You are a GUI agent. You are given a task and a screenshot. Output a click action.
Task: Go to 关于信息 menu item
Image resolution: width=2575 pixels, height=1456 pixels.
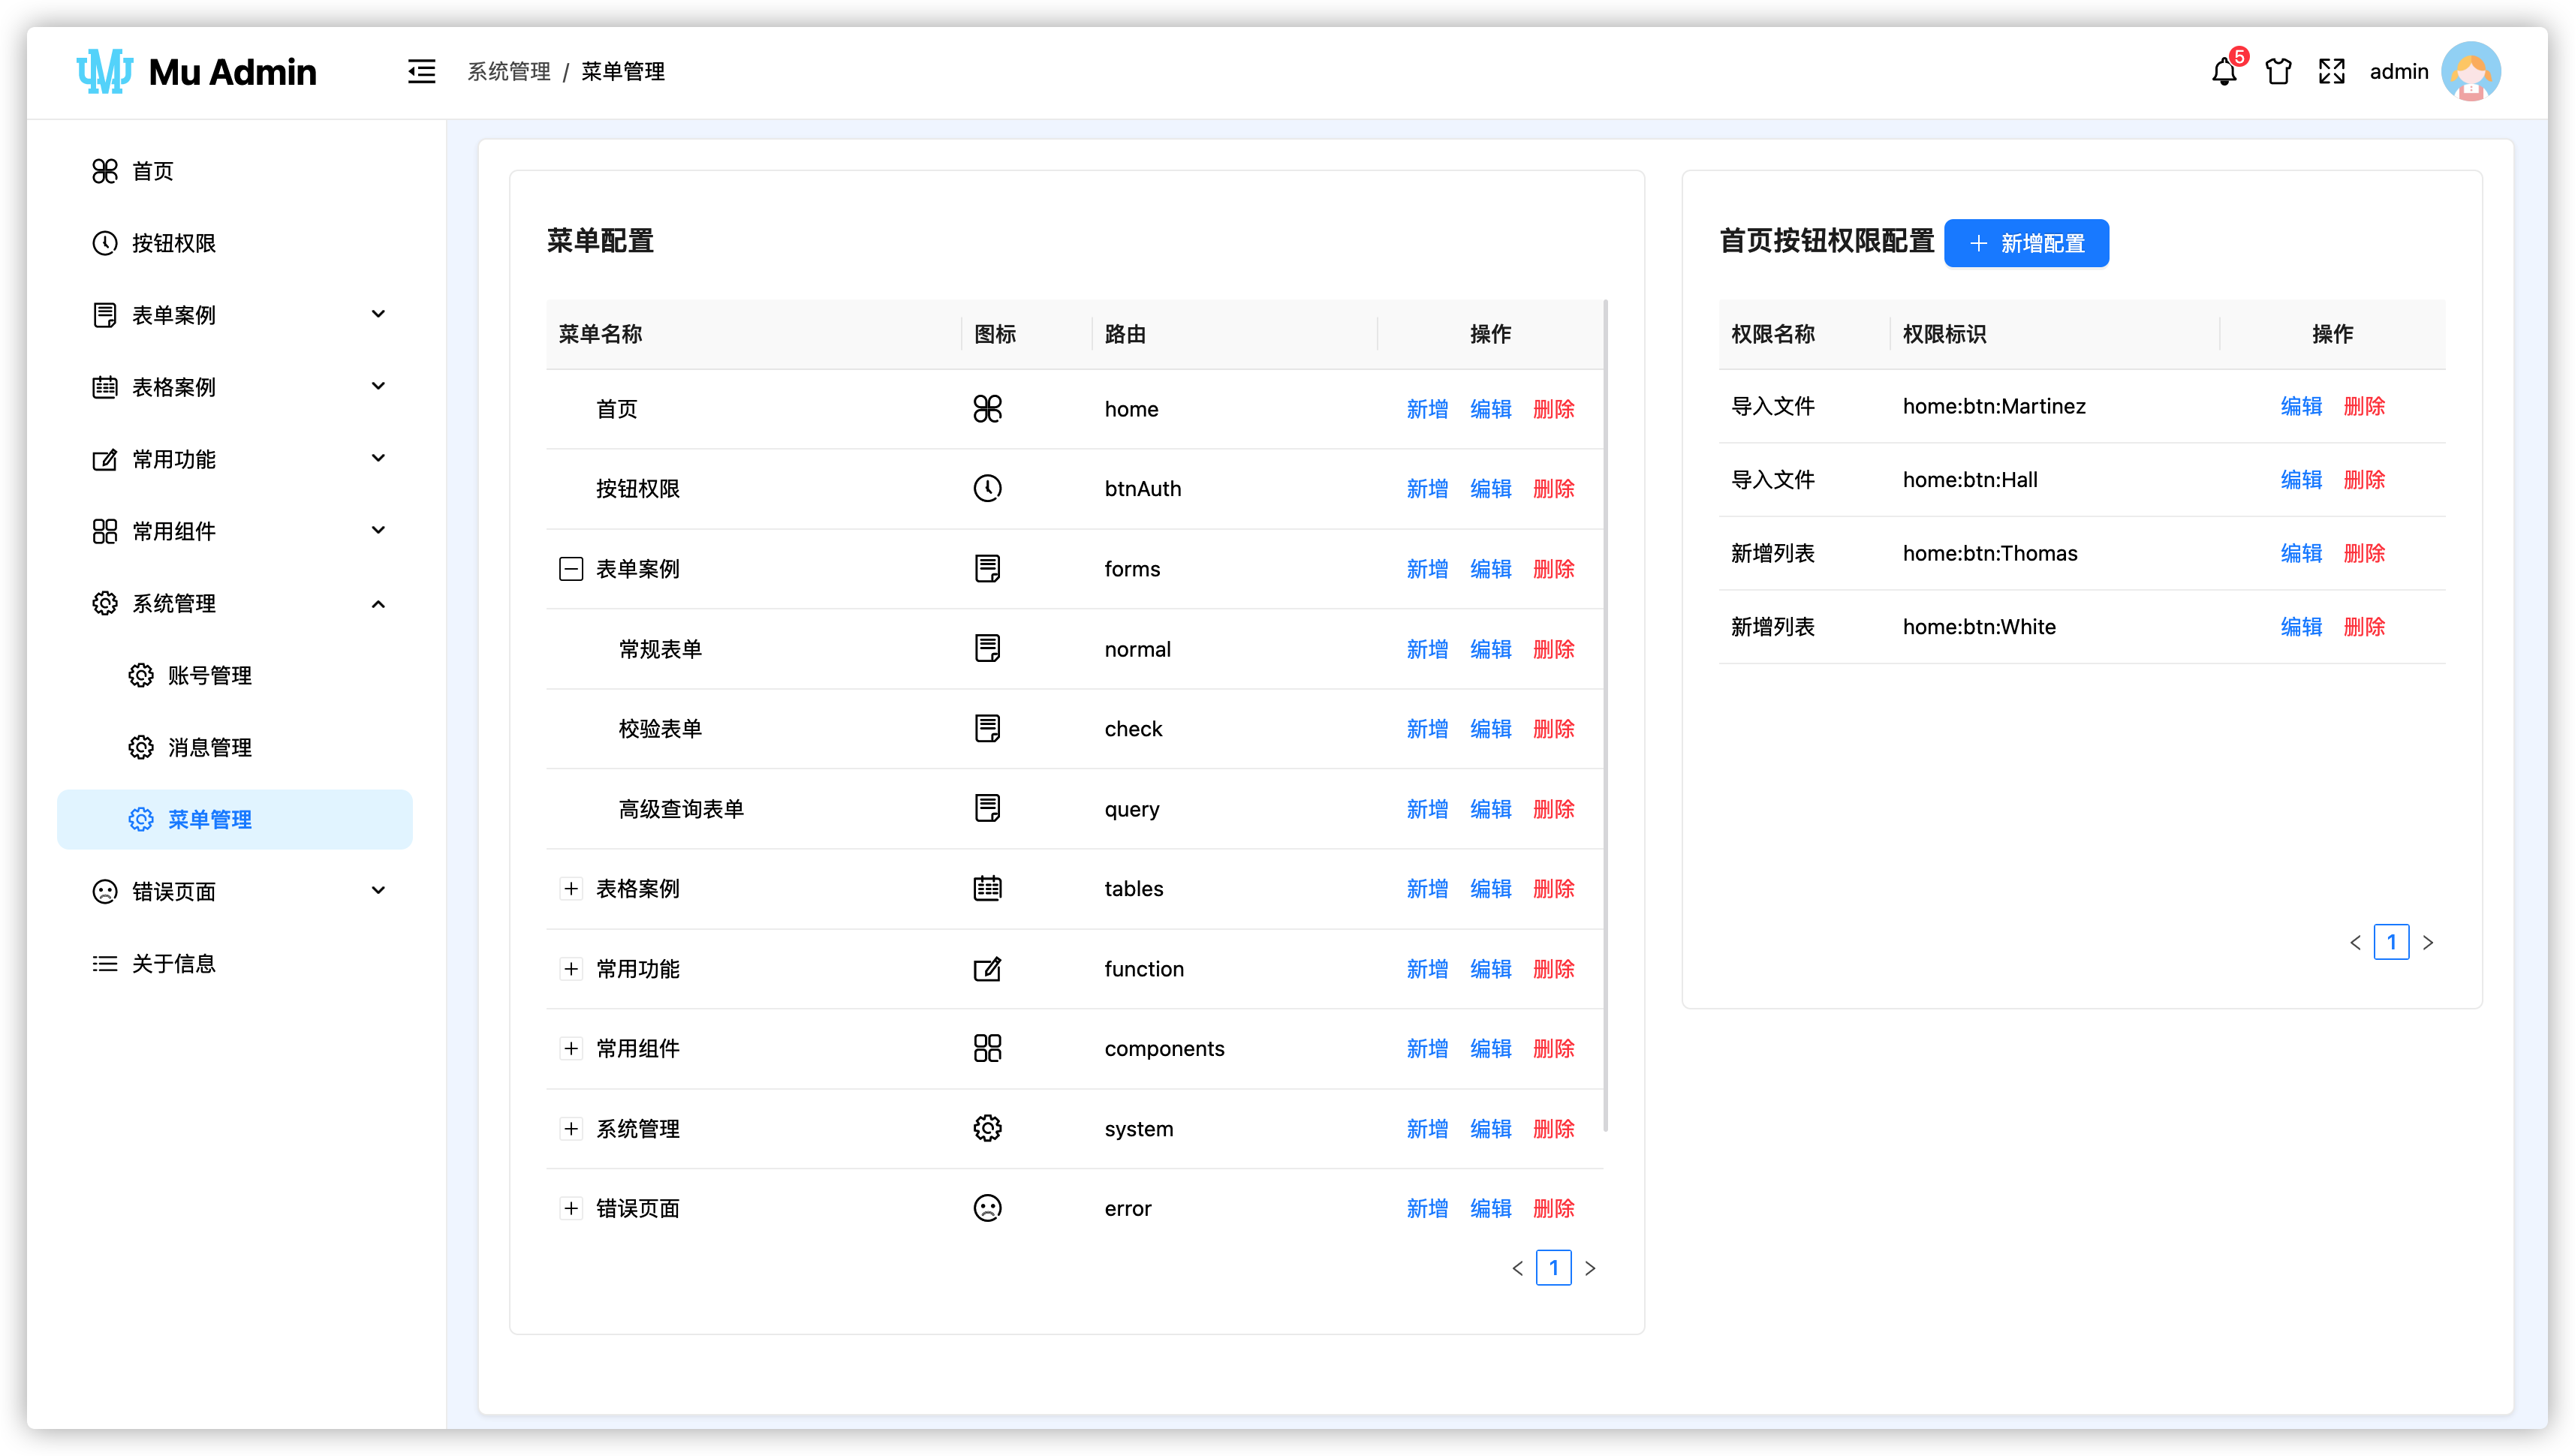tap(174, 964)
